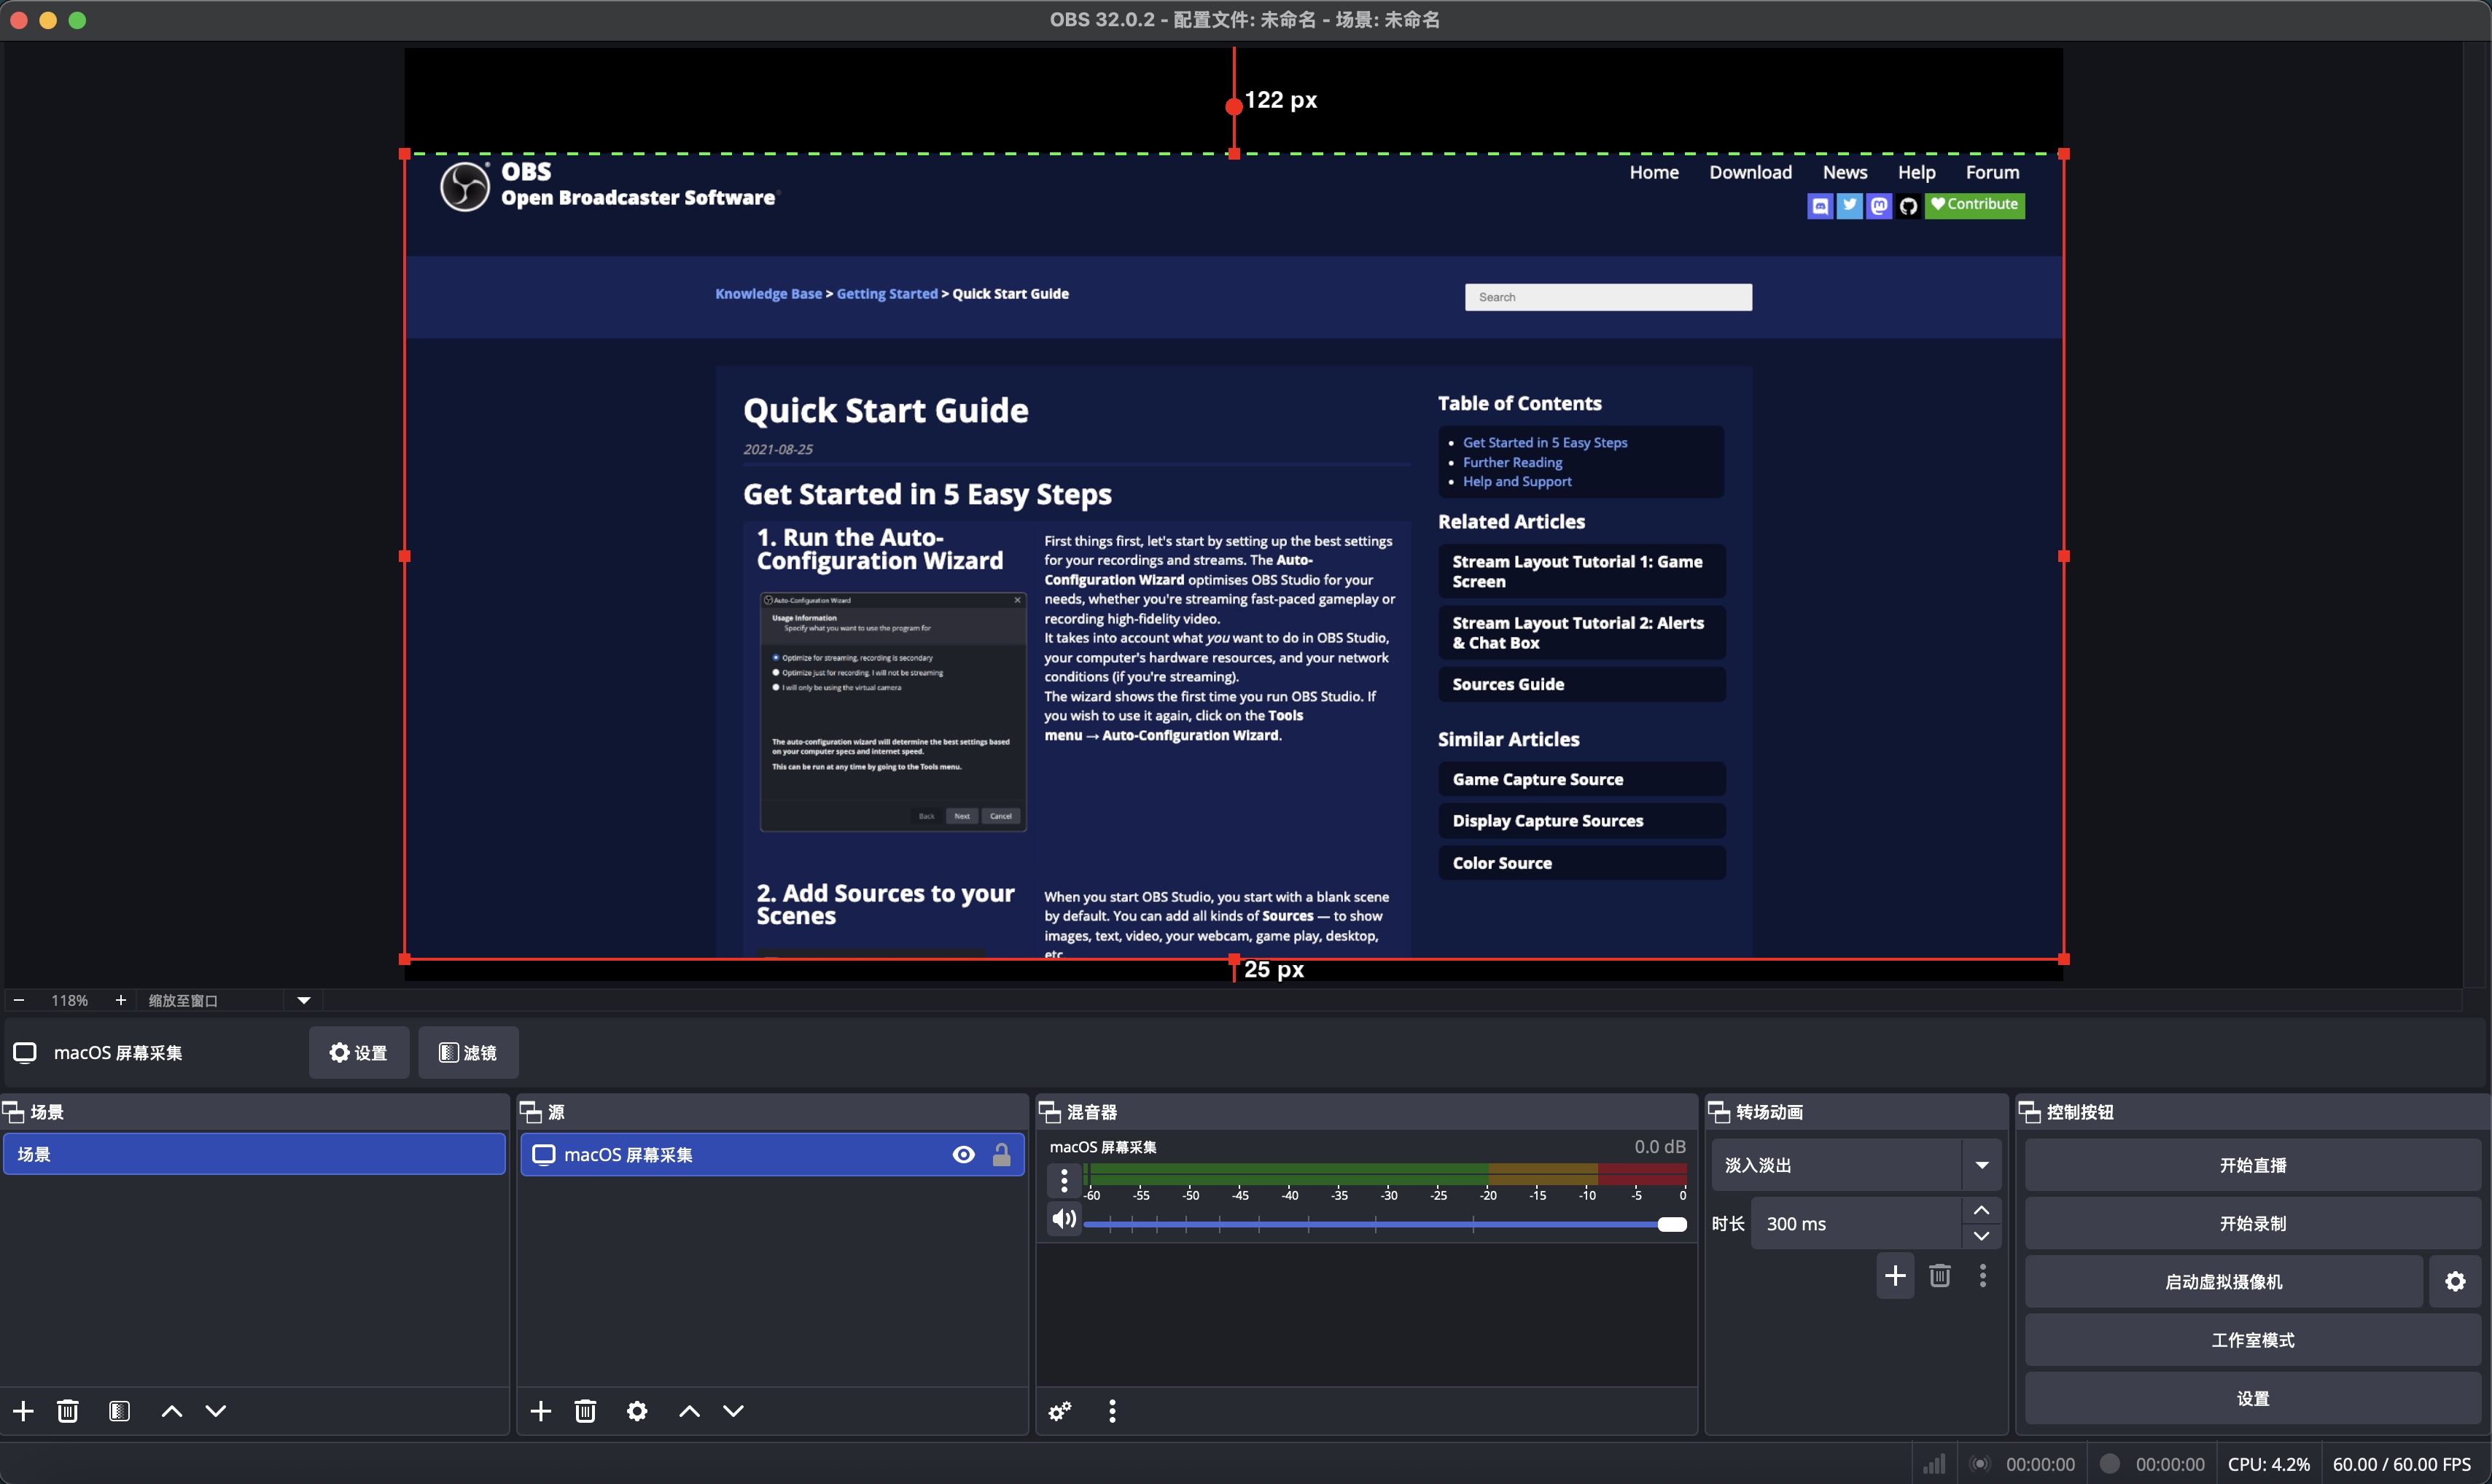2492x1484 pixels.
Task: Open source properties gear icon
Action: tap(637, 1410)
